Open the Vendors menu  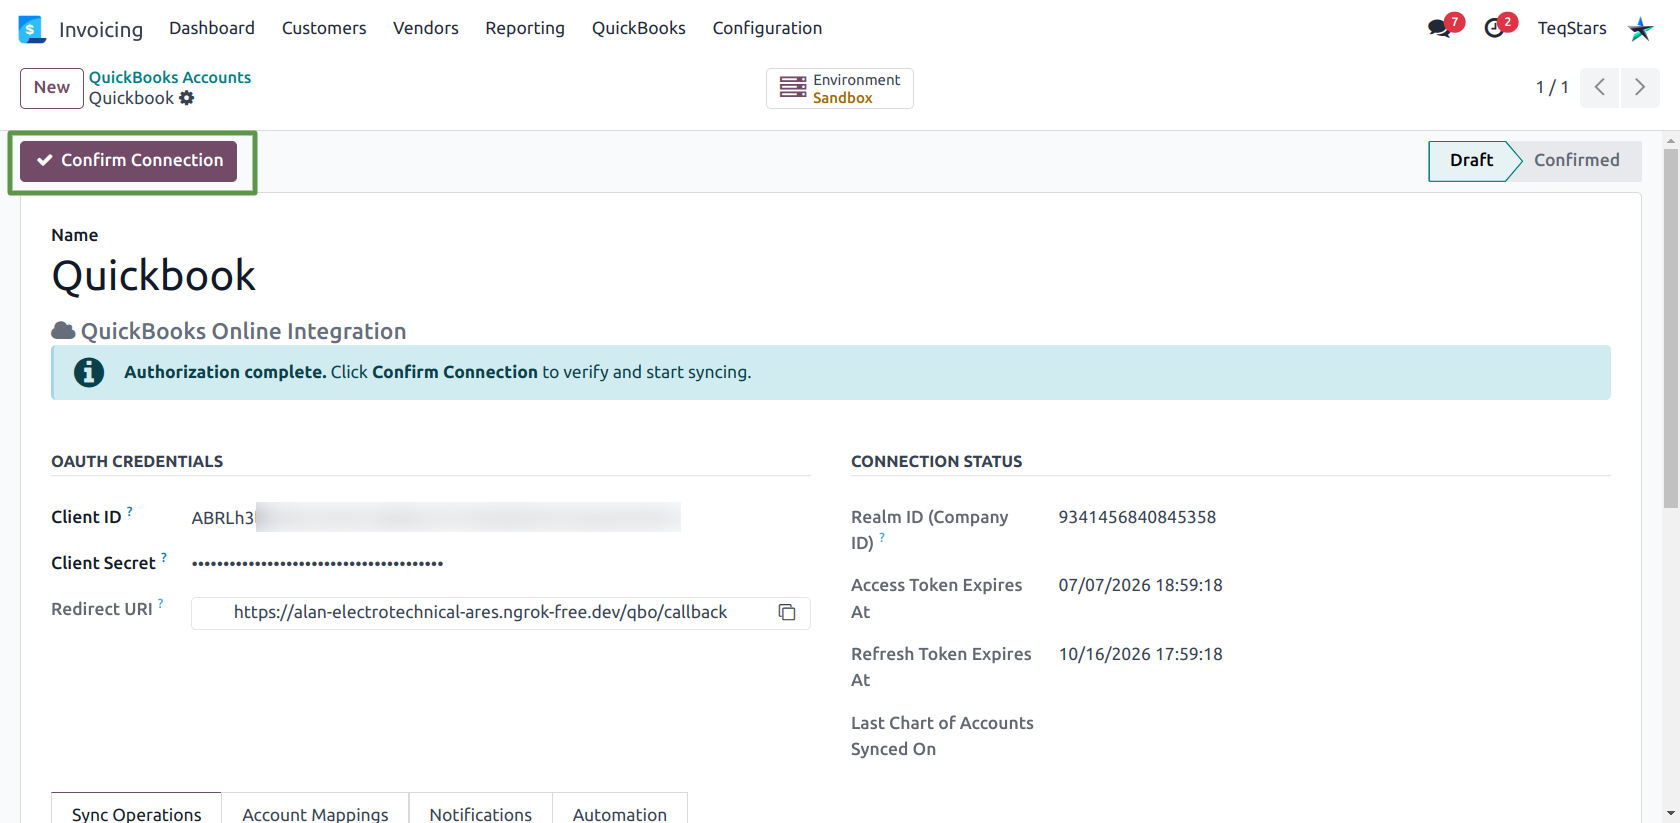pos(426,28)
